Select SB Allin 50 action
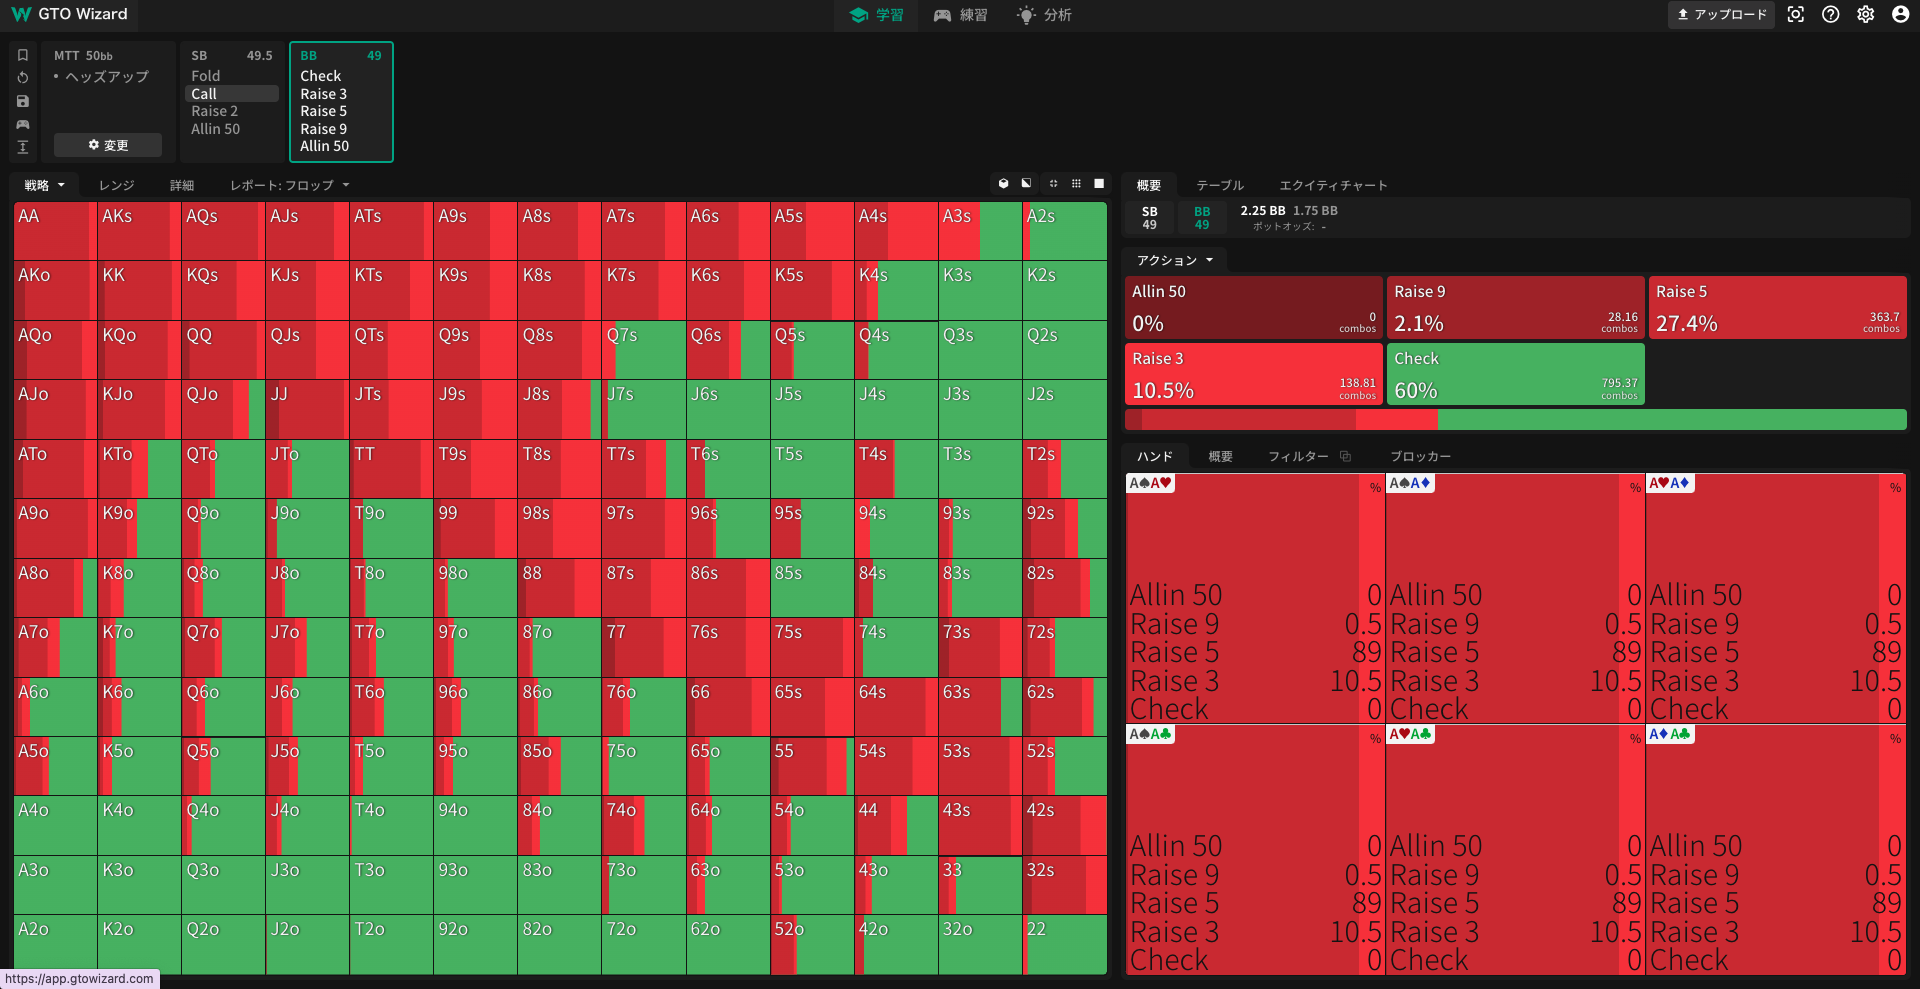This screenshot has width=1920, height=989. (233, 129)
